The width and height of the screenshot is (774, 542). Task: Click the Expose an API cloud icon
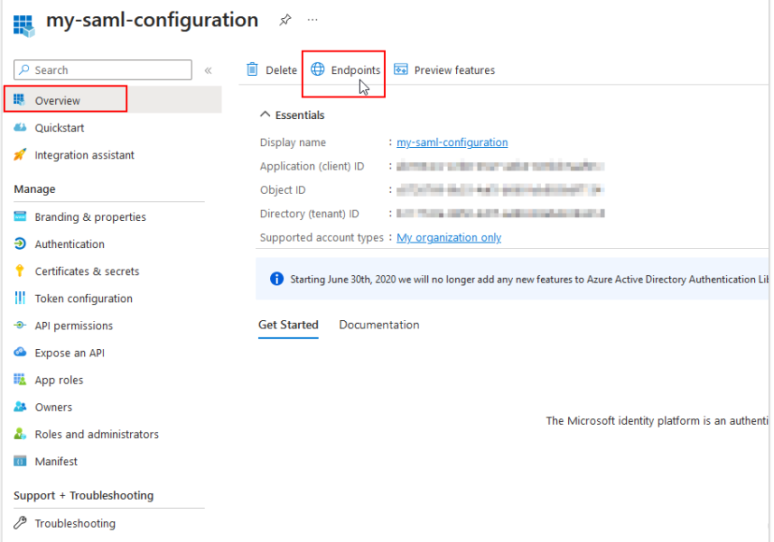(20, 352)
